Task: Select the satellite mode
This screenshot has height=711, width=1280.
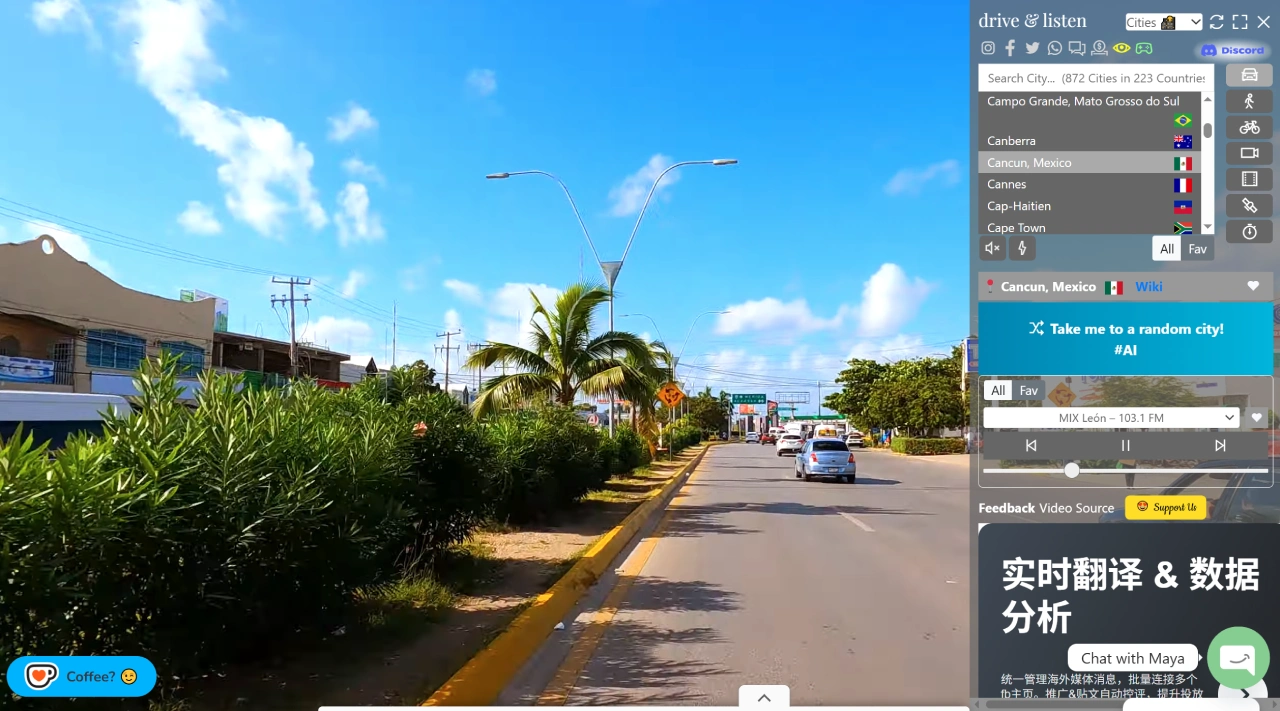Action: coord(1249,205)
